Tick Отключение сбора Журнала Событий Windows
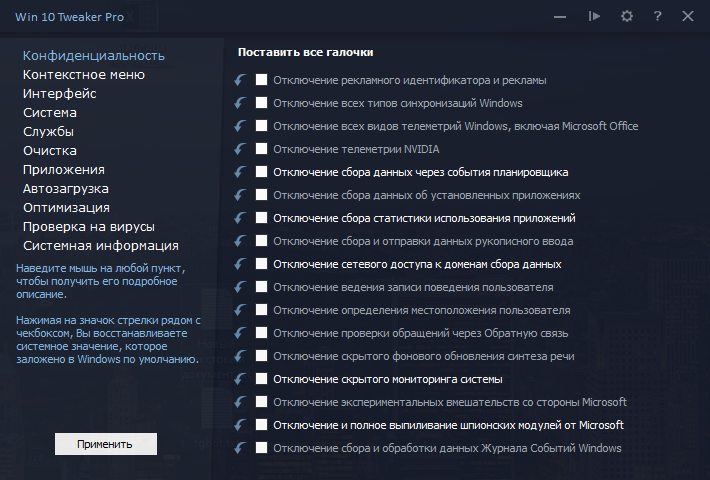The image size is (710, 480). coord(261,448)
